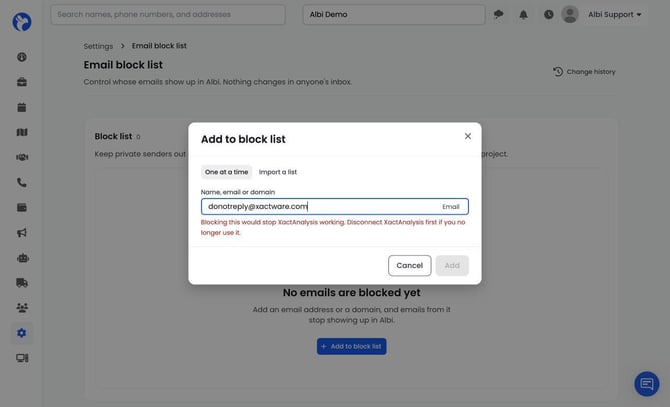Viewport: 670px width, 407px height.
Task: Open the phone icon in sidebar
Action: 22,183
